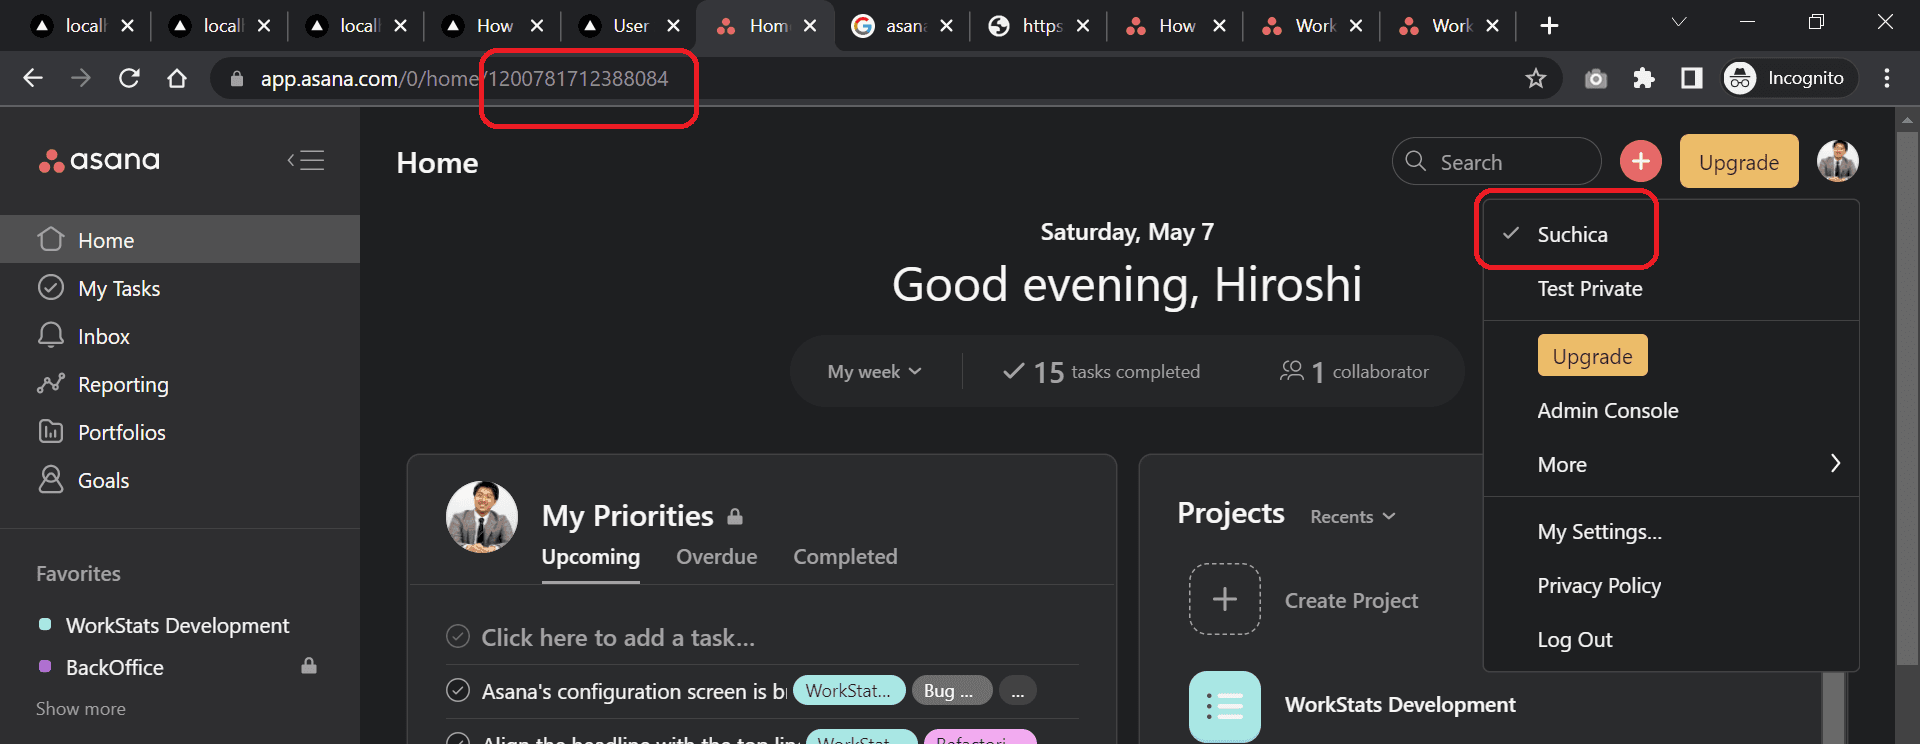Image resolution: width=1920 pixels, height=744 pixels.
Task: Click the address bar URL
Action: (x=464, y=79)
